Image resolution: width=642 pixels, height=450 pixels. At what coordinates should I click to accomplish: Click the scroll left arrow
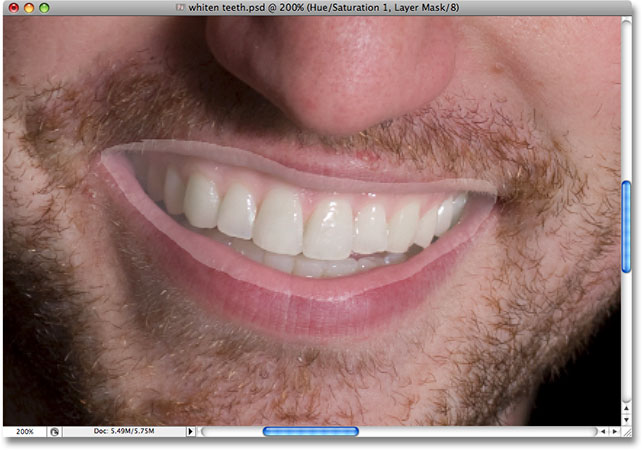(x=603, y=432)
